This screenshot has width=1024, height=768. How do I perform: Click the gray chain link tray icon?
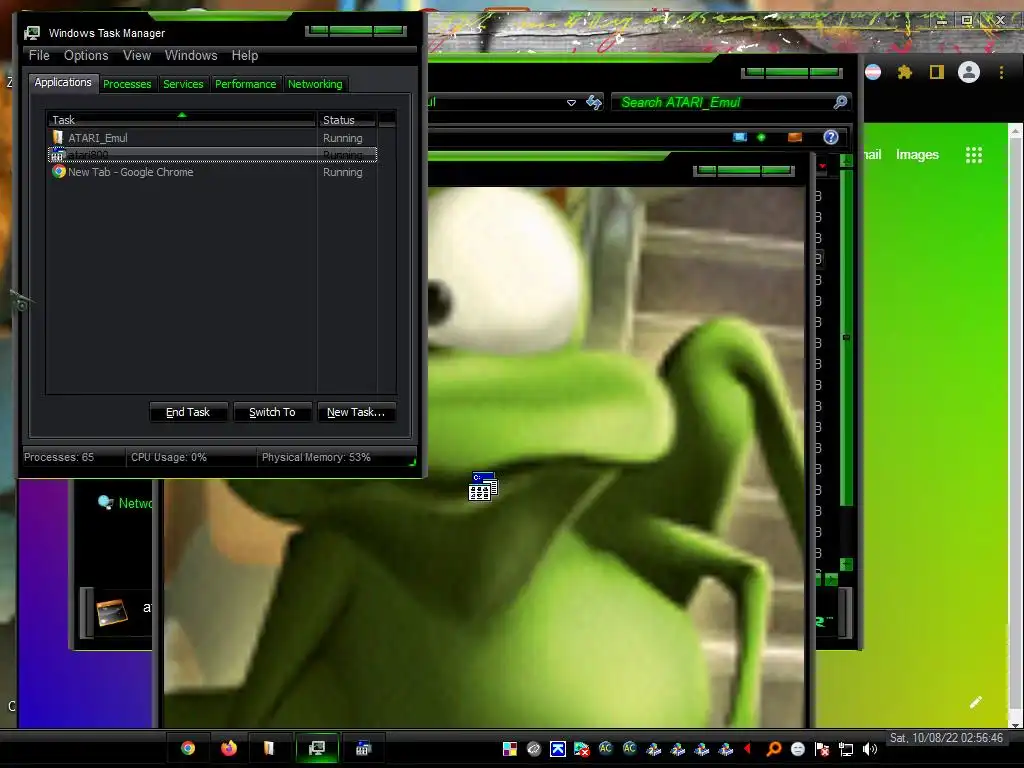point(534,749)
